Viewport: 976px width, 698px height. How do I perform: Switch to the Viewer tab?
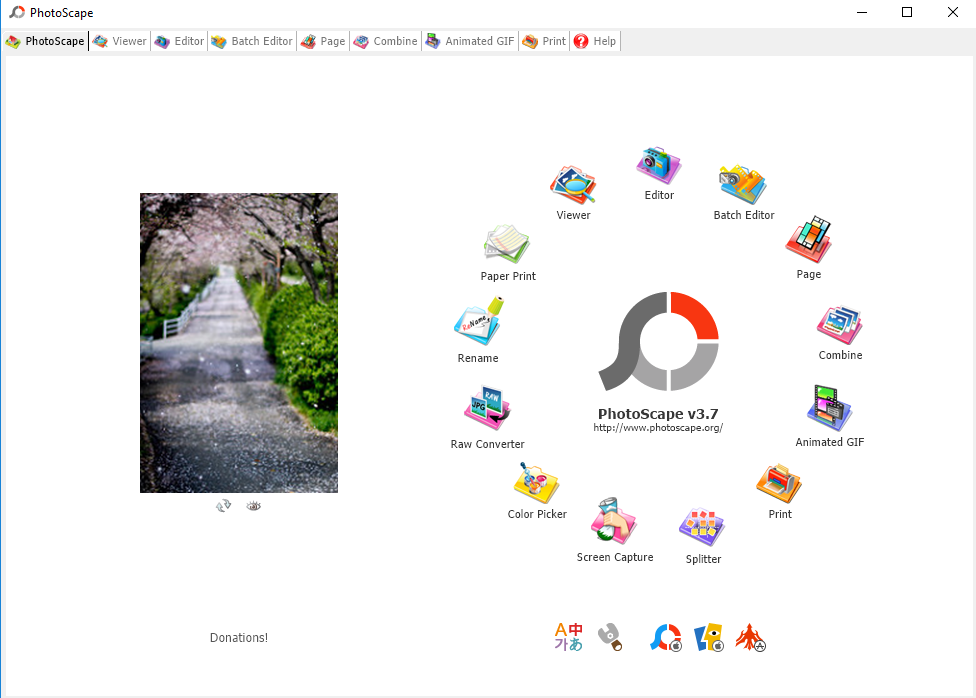coord(120,41)
